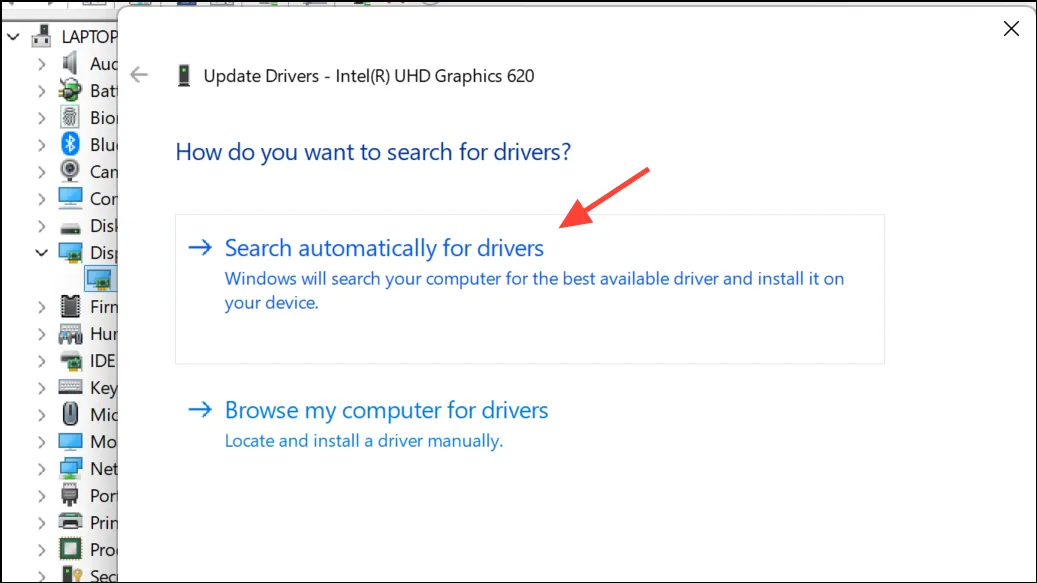Click the Display adapters category icon
The height and width of the screenshot is (583, 1037).
click(x=70, y=253)
